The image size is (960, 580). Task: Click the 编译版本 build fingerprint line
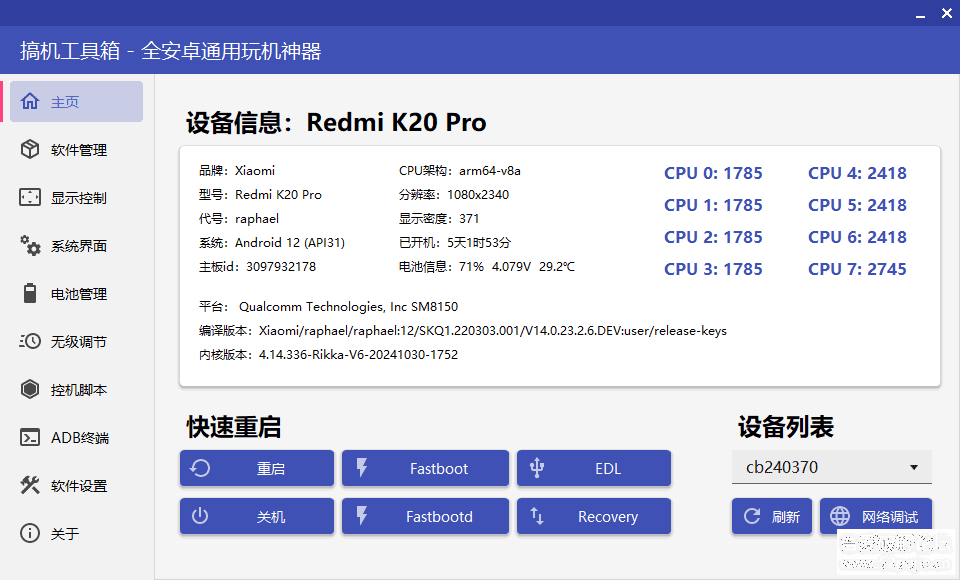pyautogui.click(x=463, y=331)
